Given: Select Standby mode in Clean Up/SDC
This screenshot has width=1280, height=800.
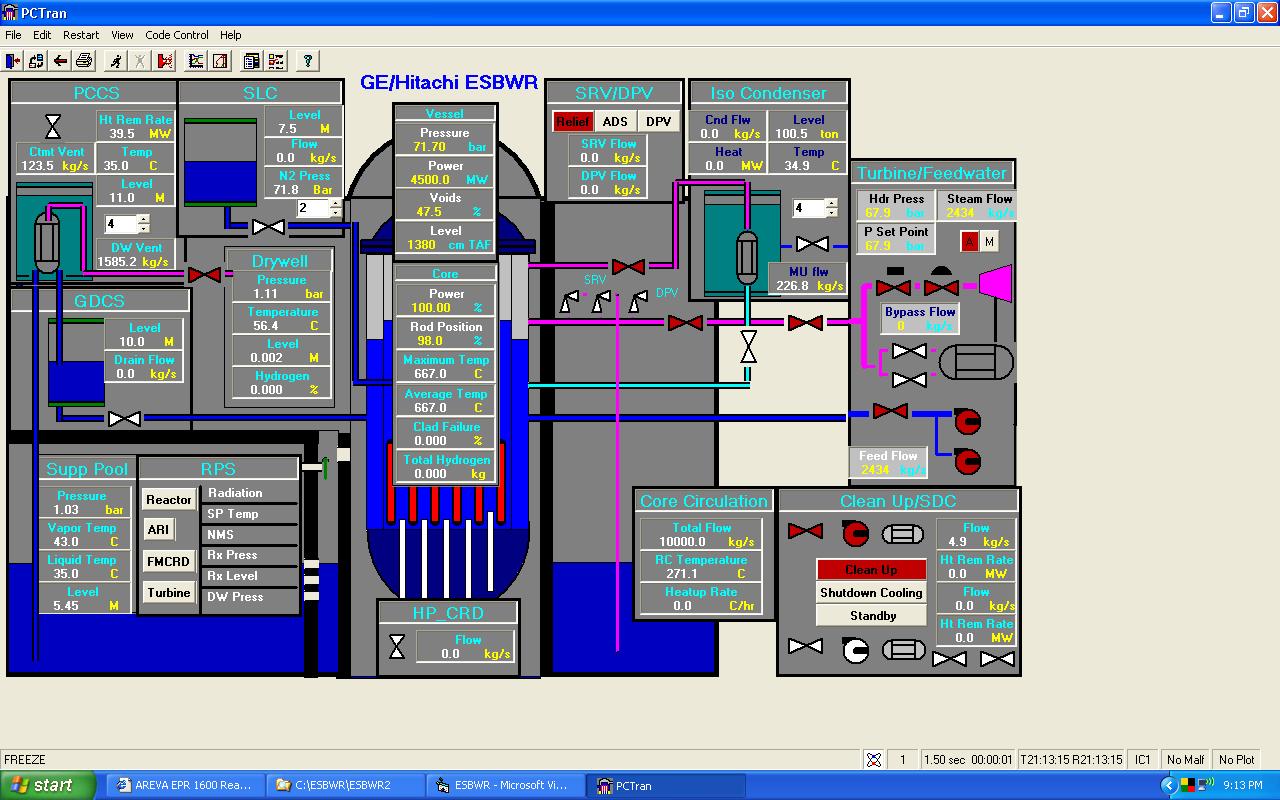Looking at the screenshot, I should tap(871, 615).
